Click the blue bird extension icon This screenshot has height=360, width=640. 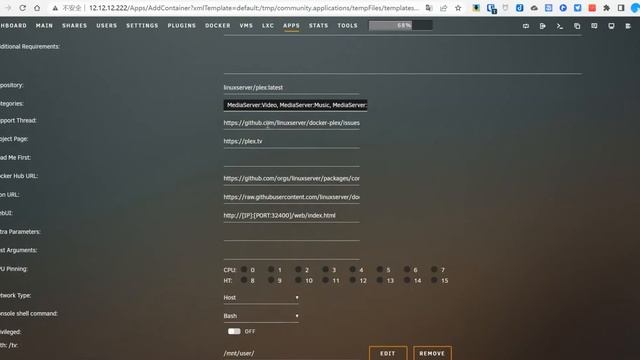click(x=578, y=8)
